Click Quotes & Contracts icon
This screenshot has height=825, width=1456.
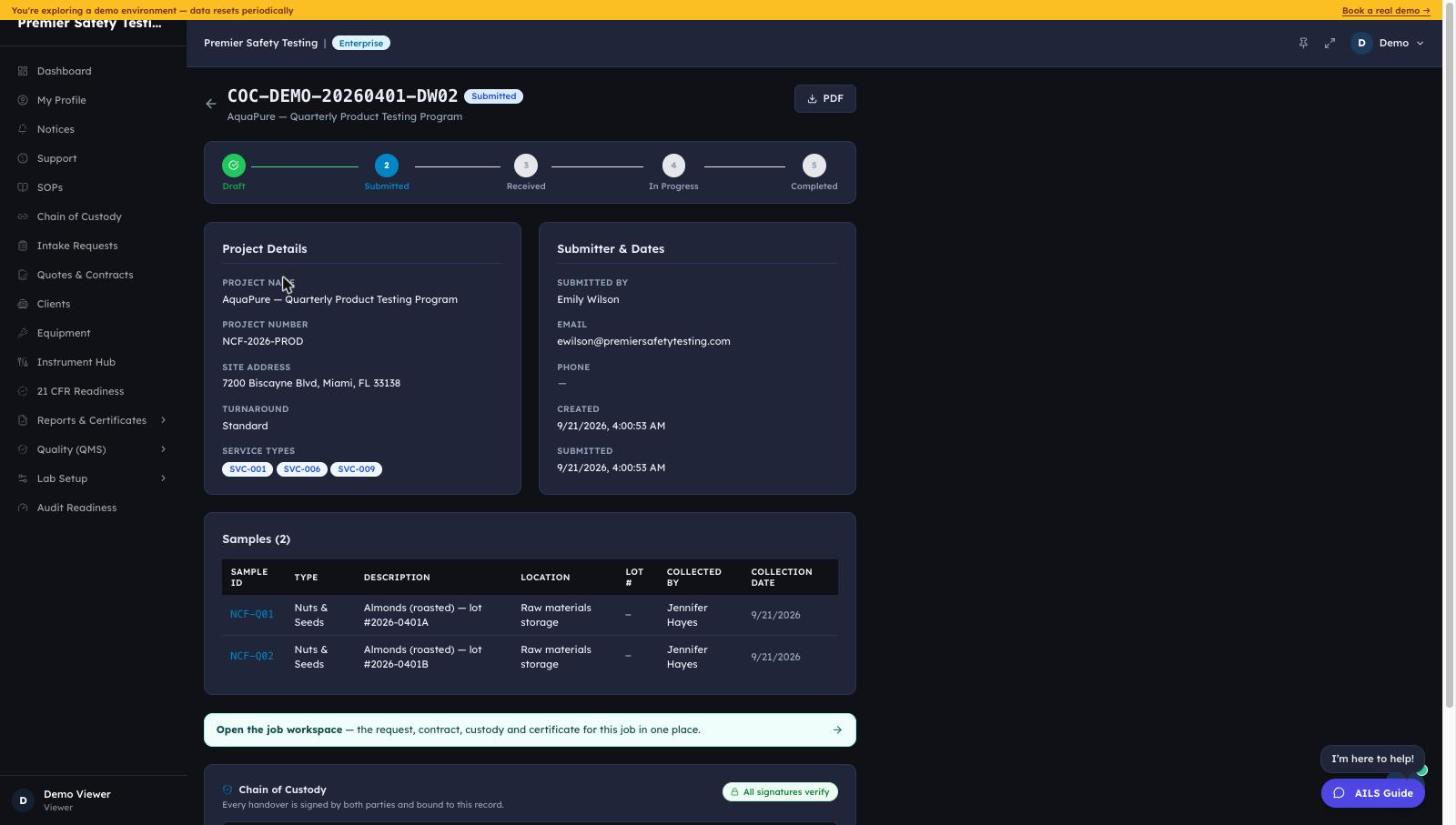(x=23, y=274)
